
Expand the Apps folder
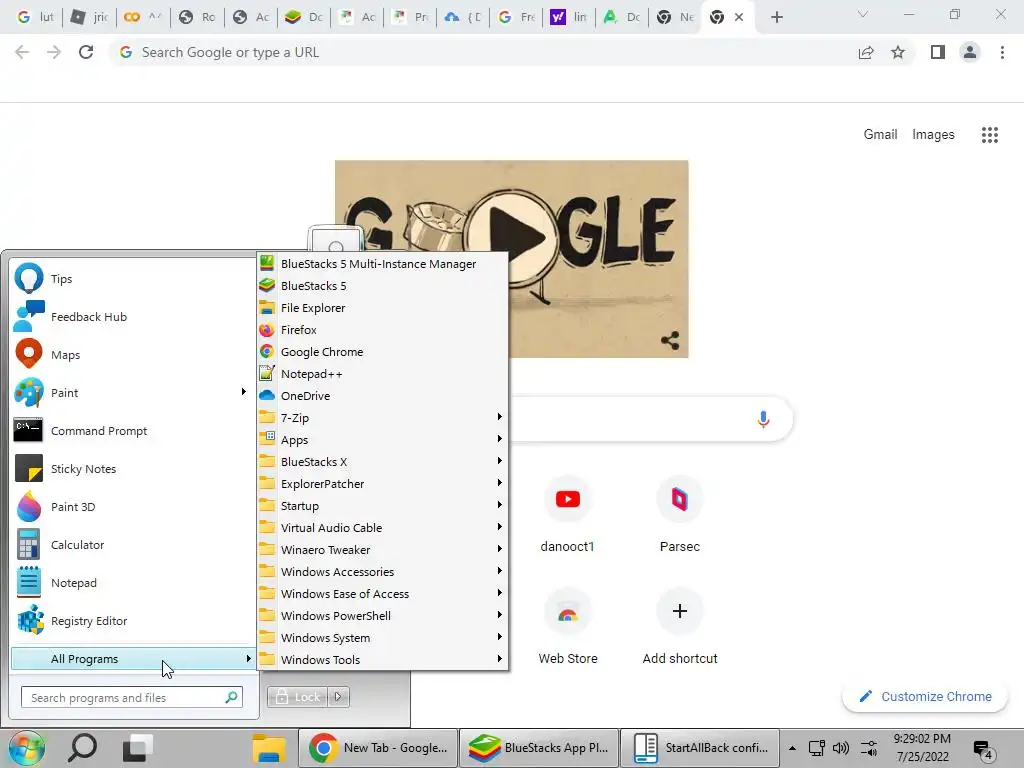point(383,440)
